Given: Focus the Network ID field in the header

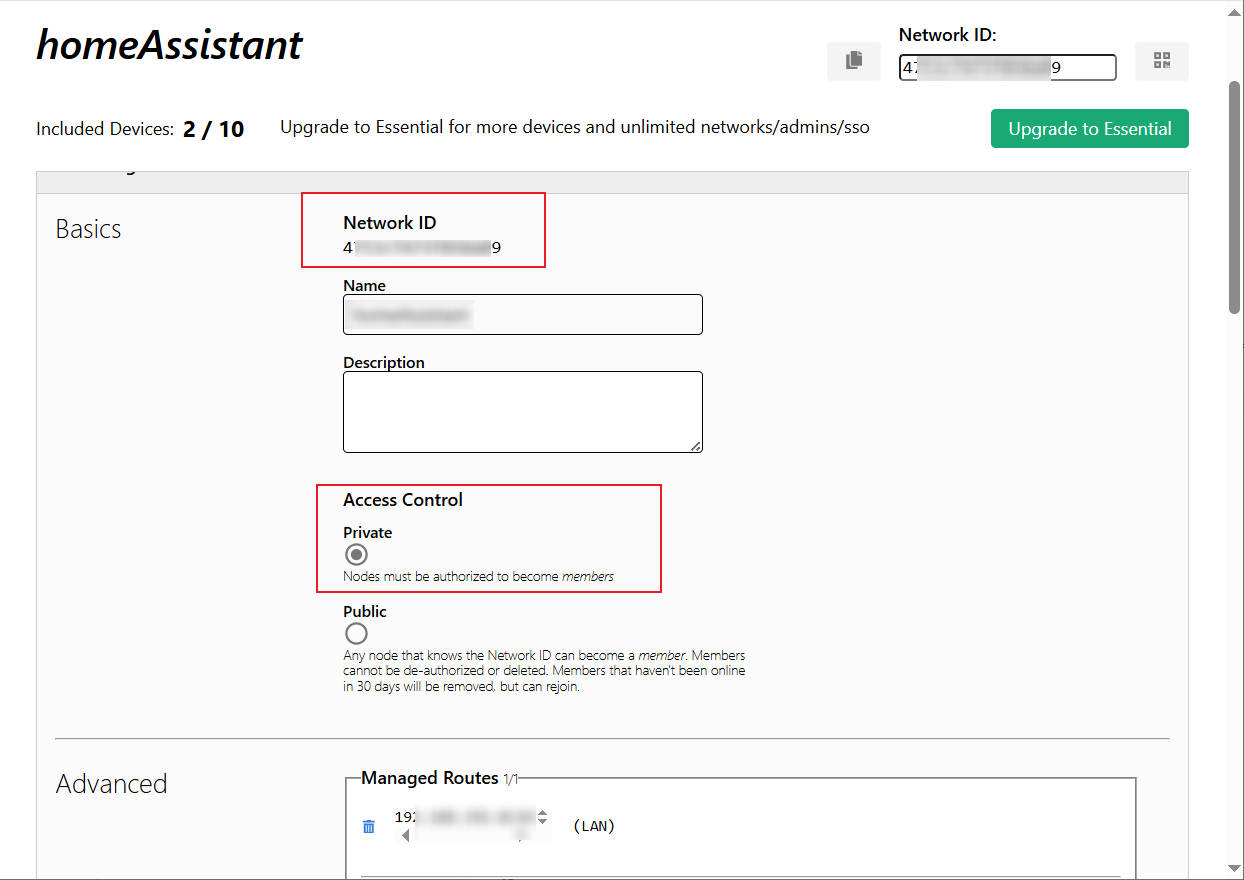Looking at the screenshot, I should coord(1007,67).
